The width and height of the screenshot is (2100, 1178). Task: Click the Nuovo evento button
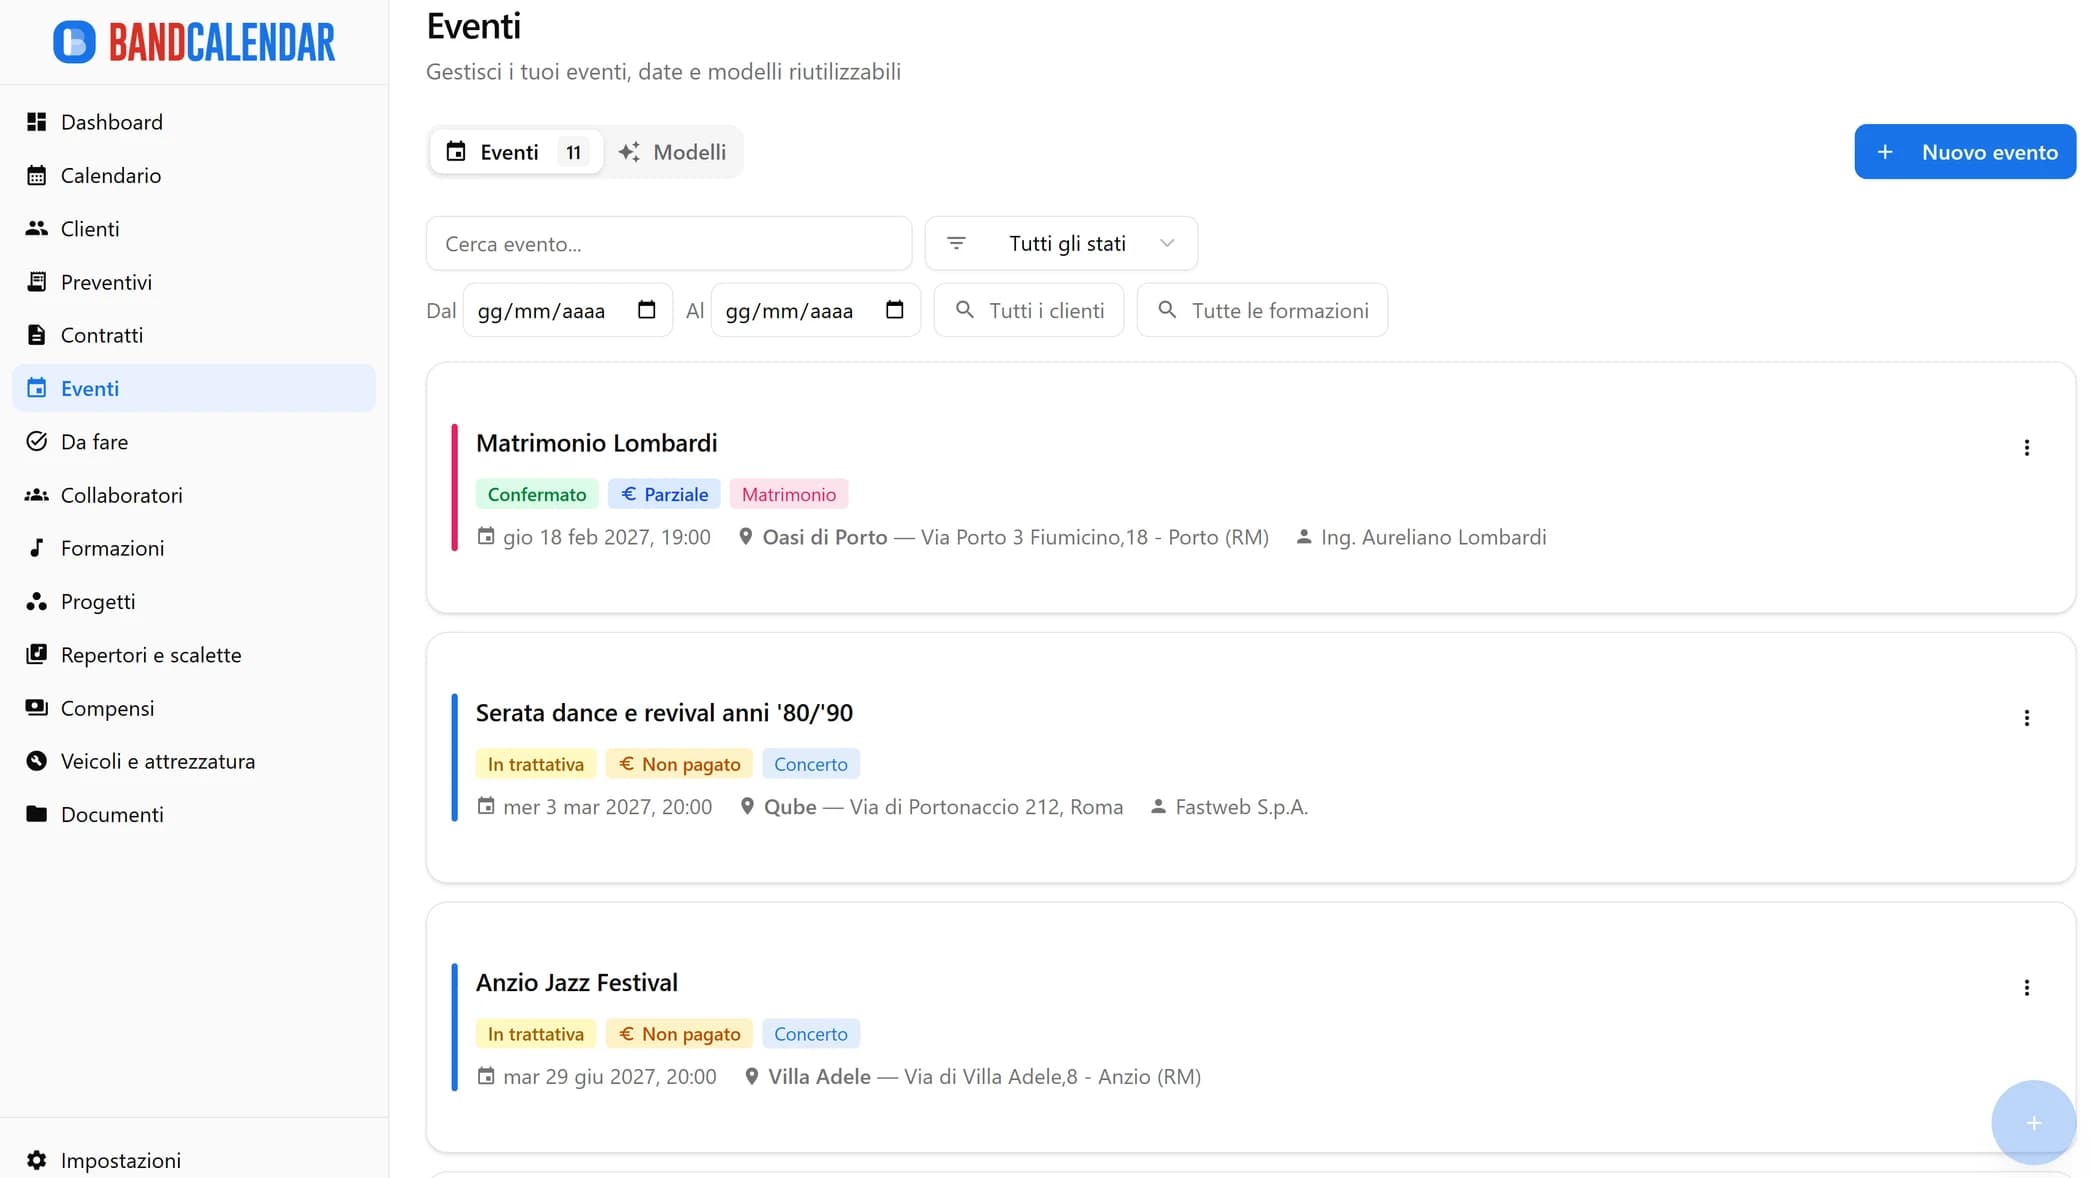[1963, 151]
